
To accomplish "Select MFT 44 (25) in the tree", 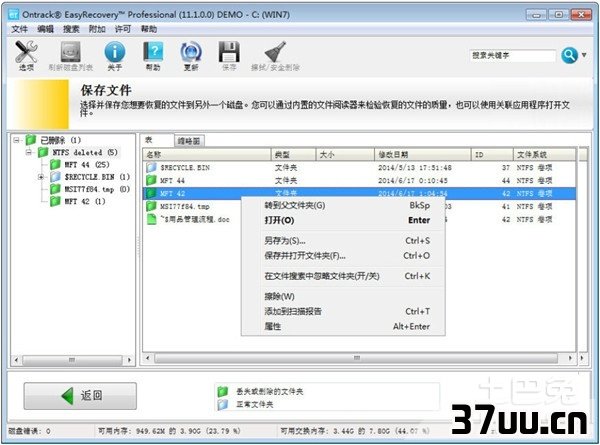I will coord(87,165).
